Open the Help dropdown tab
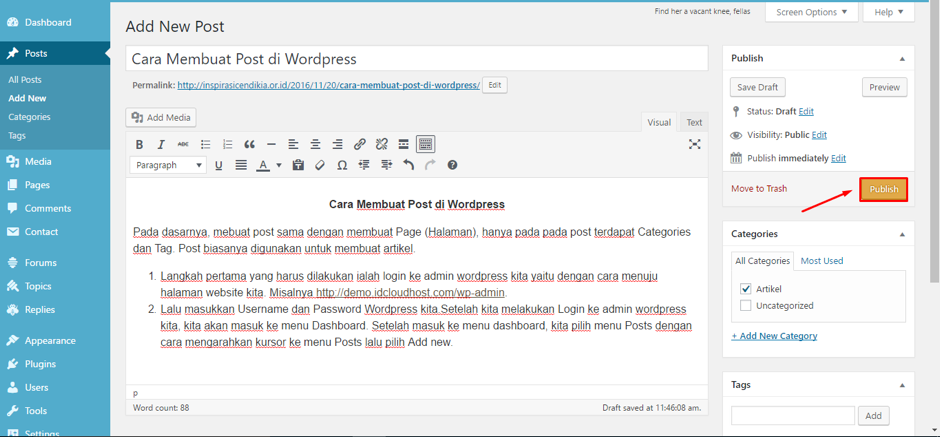Viewport: 940px width, 437px height. point(888,12)
